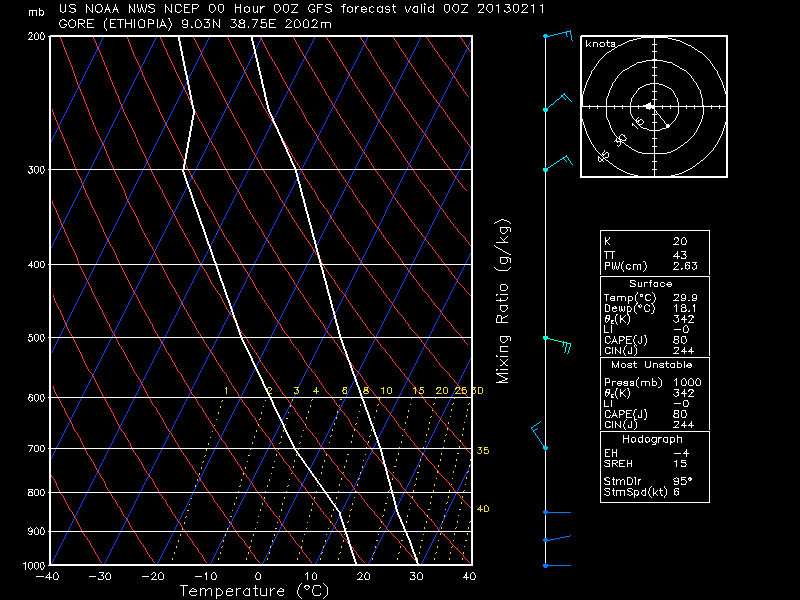Click the SREH value 15
This screenshot has height=600, width=800.
680,464
